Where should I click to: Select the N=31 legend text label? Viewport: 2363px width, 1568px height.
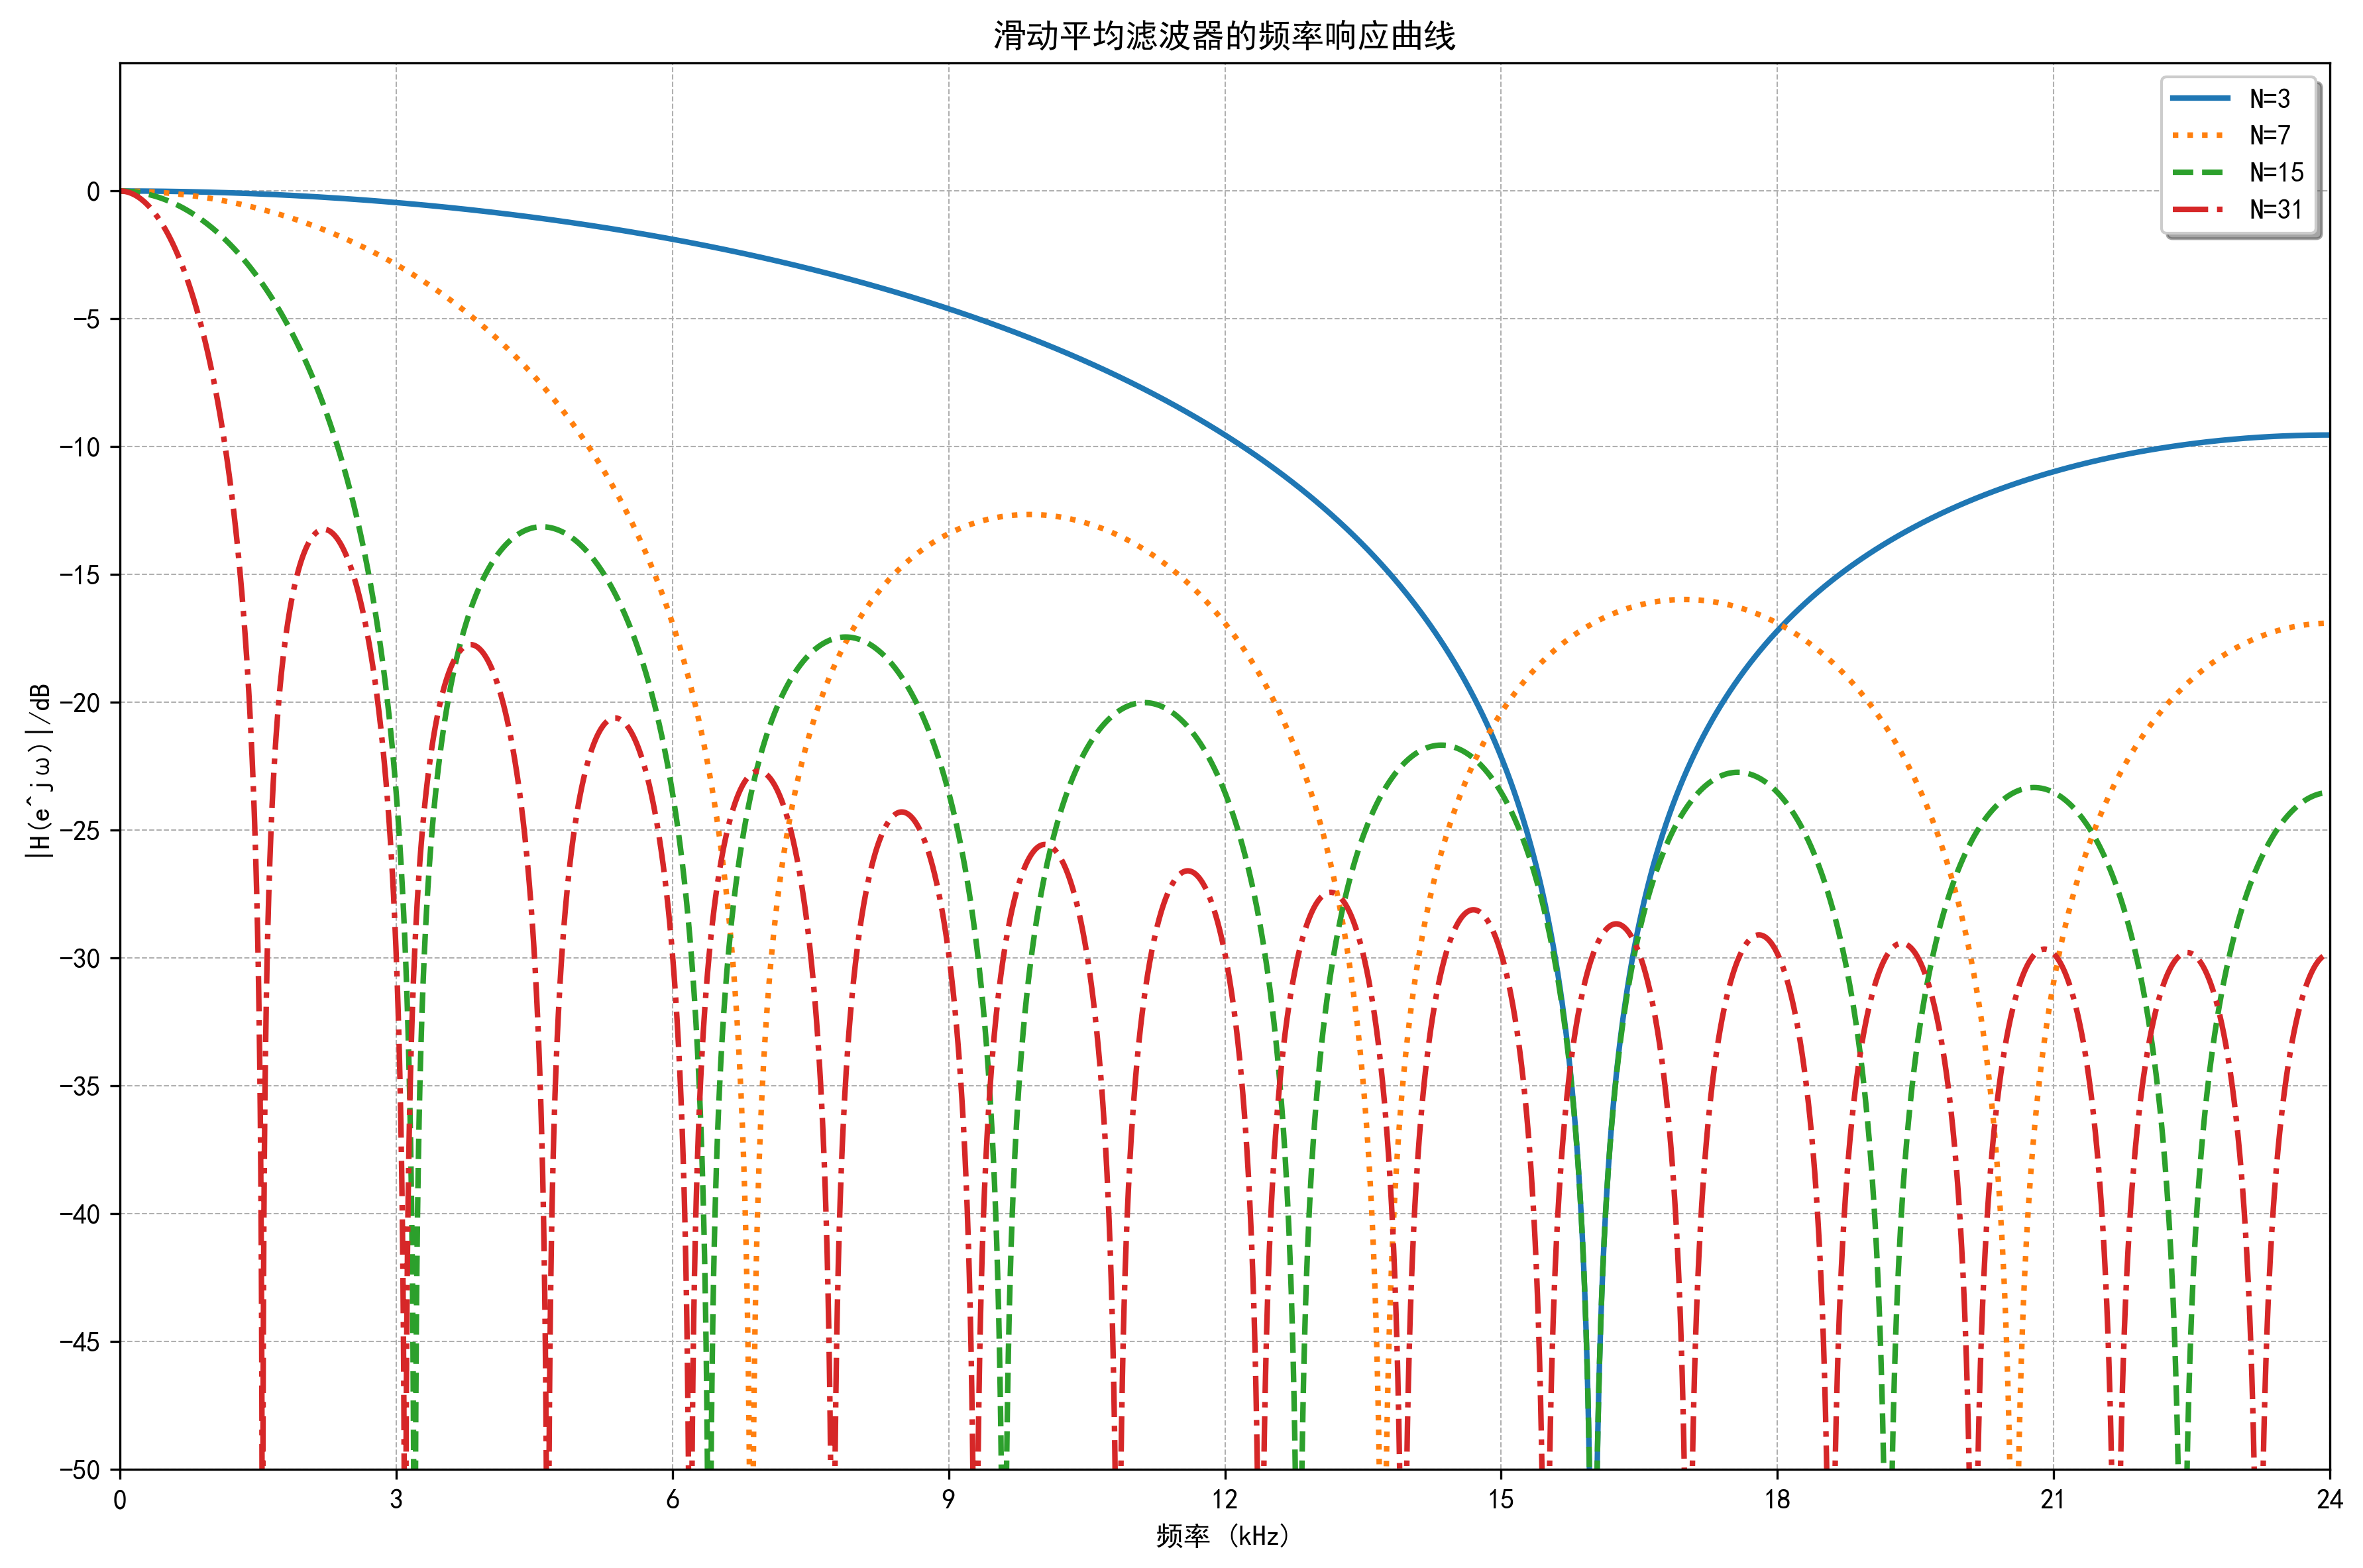pos(2276,210)
